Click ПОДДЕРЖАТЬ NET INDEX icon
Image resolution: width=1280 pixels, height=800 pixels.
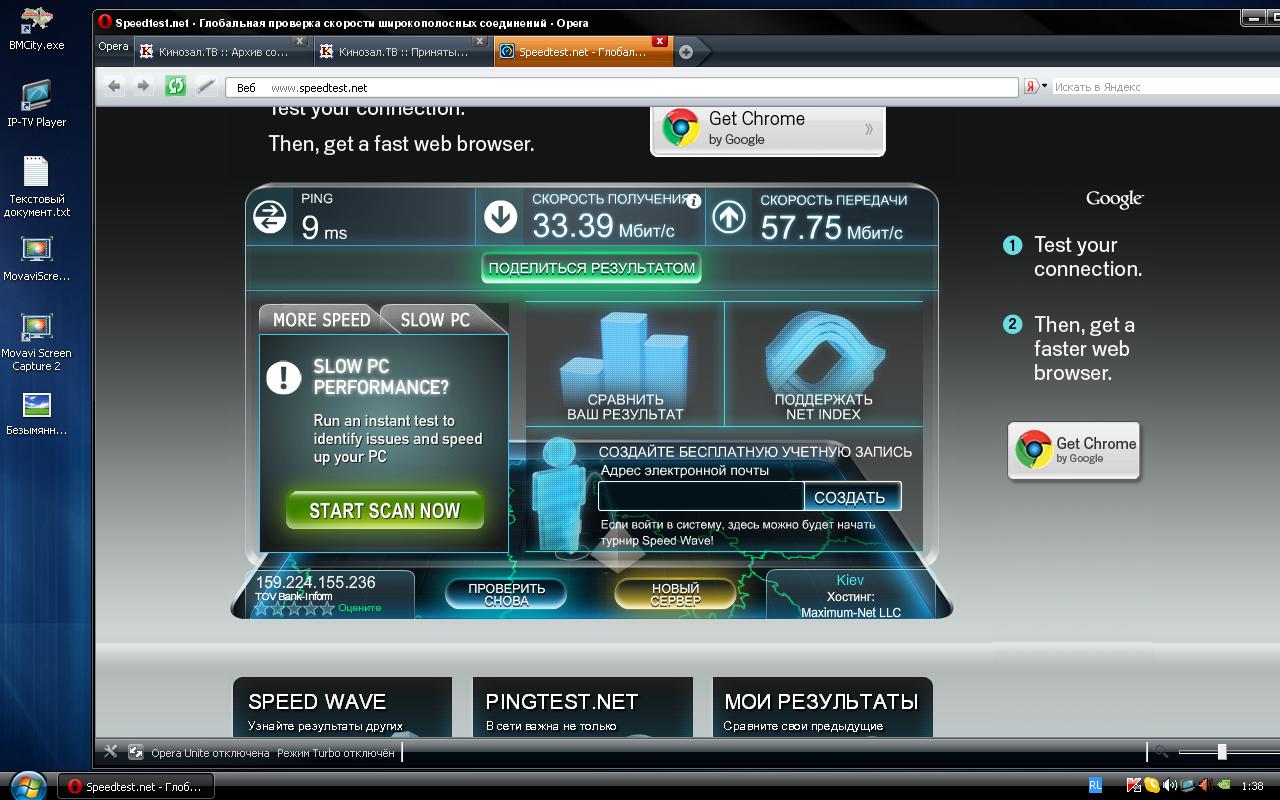coord(823,365)
